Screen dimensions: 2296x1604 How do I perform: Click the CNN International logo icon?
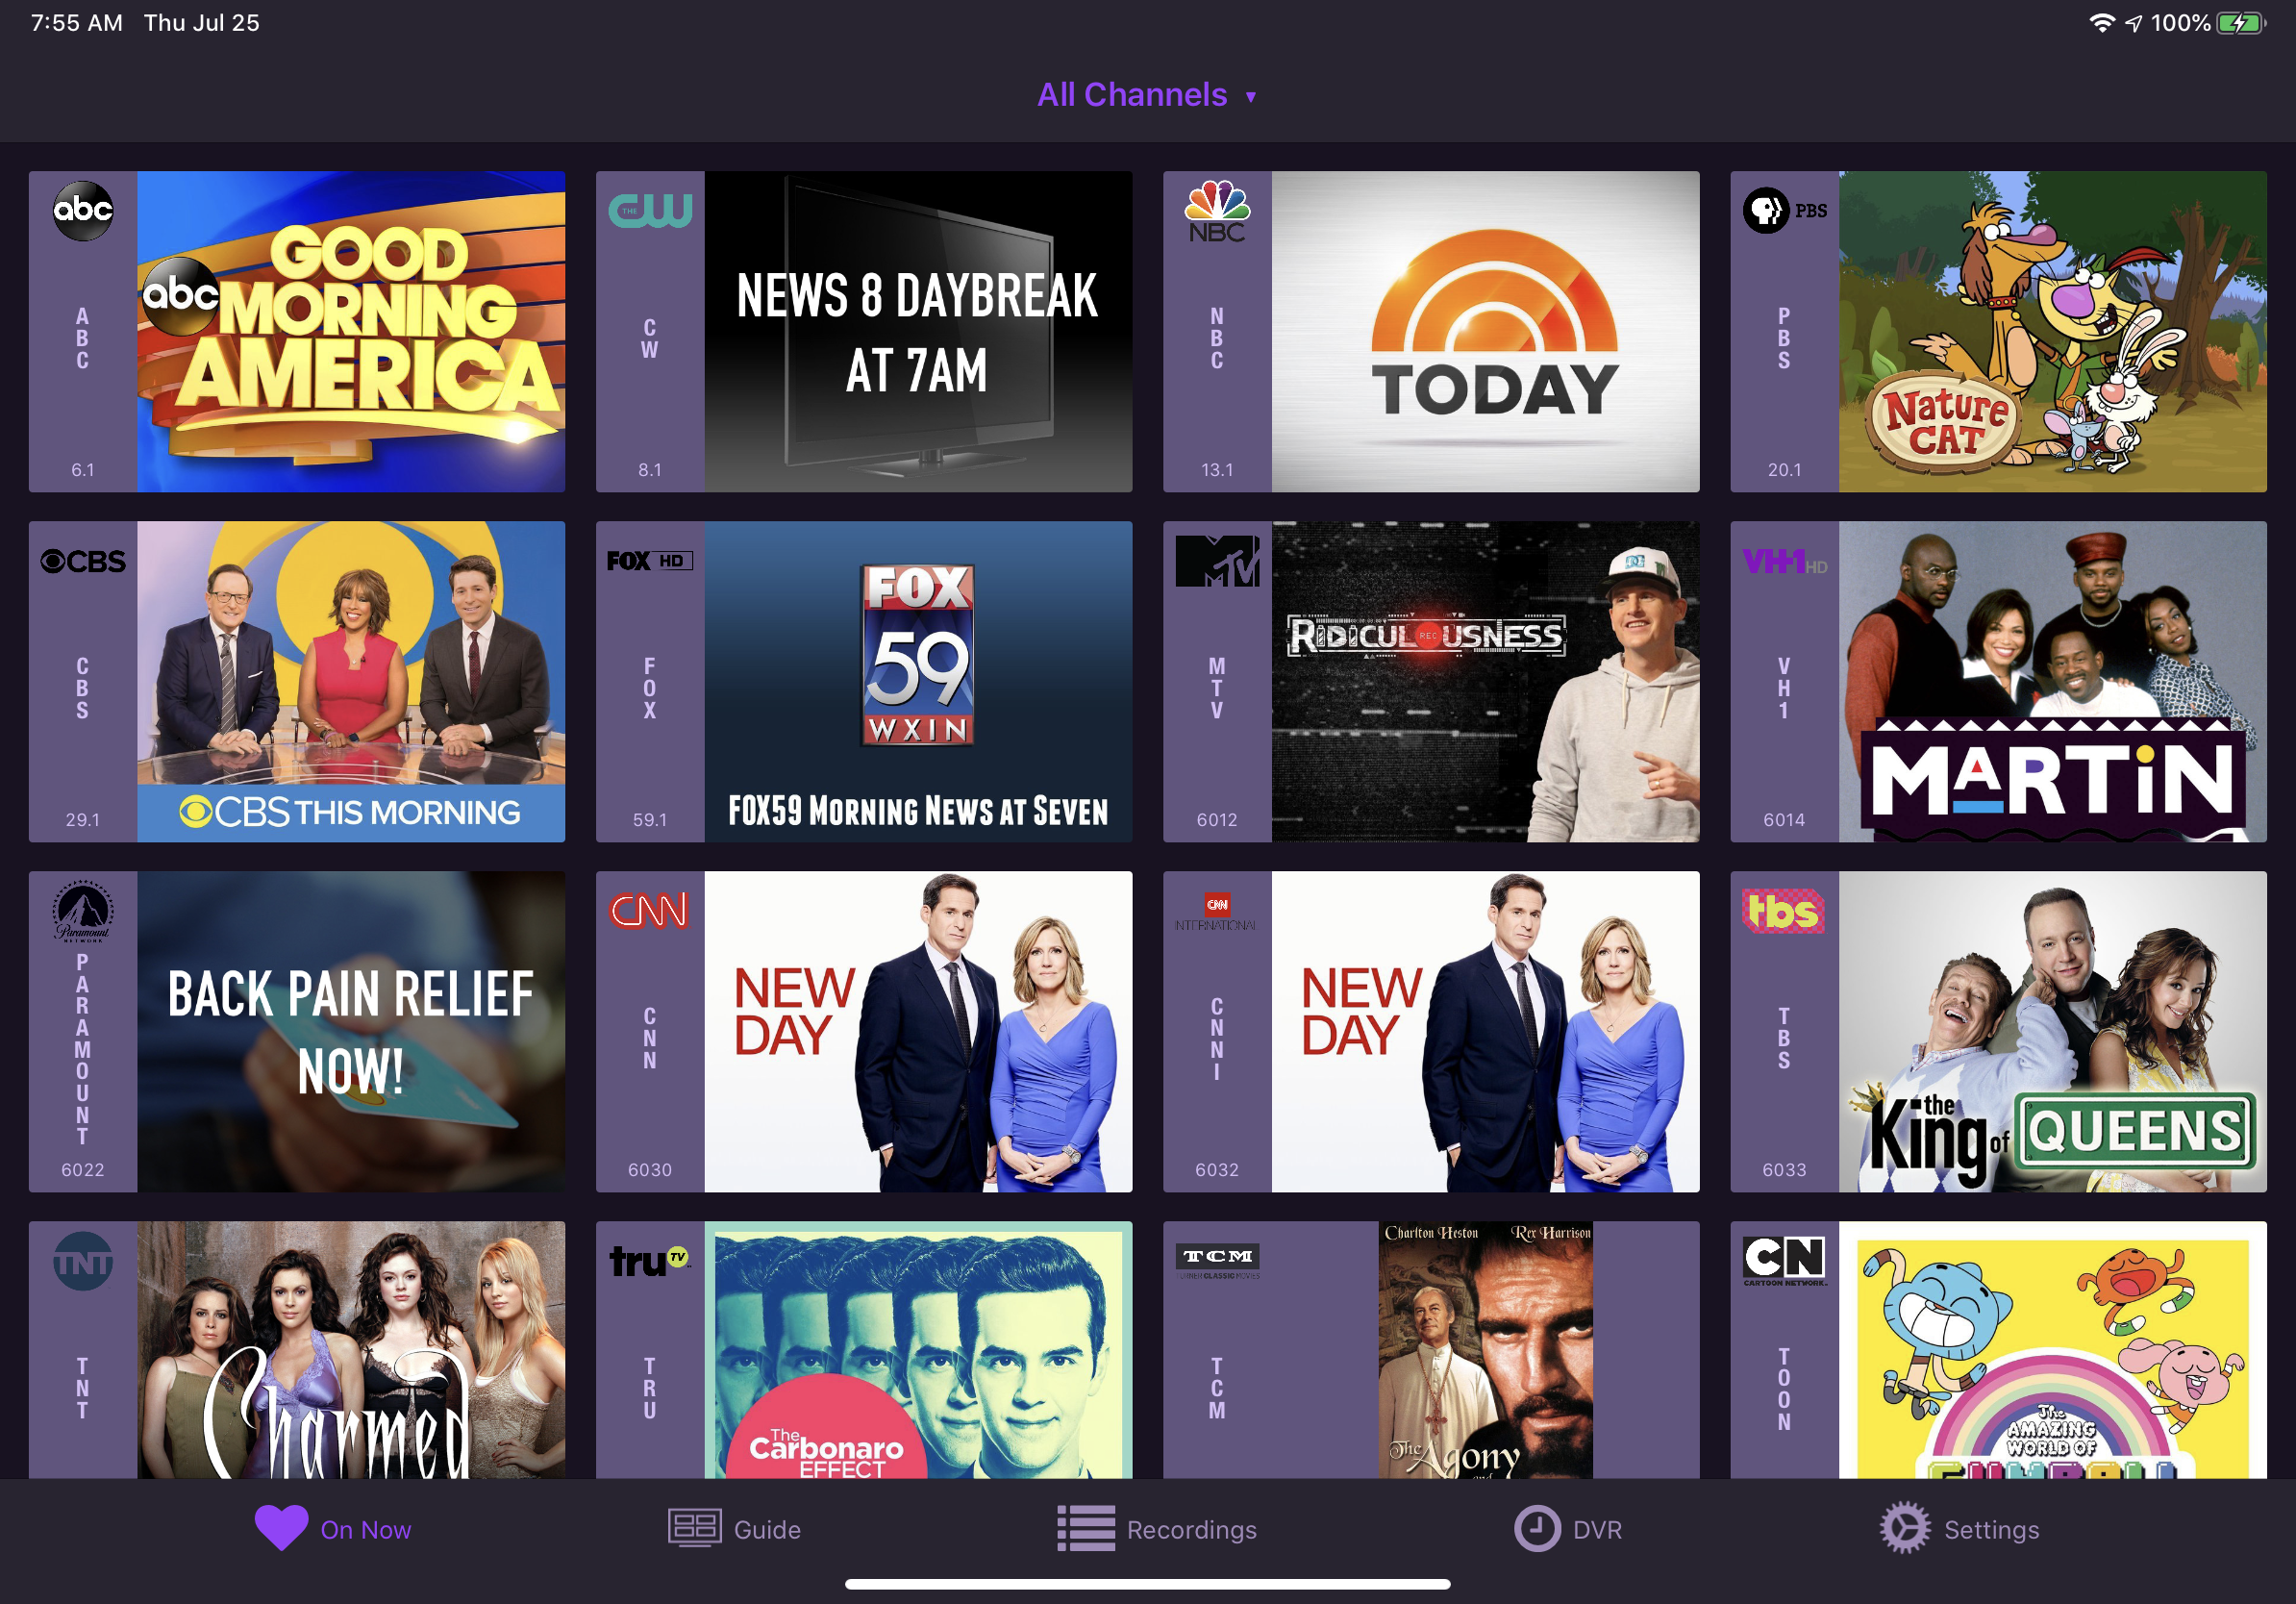pos(1217,911)
